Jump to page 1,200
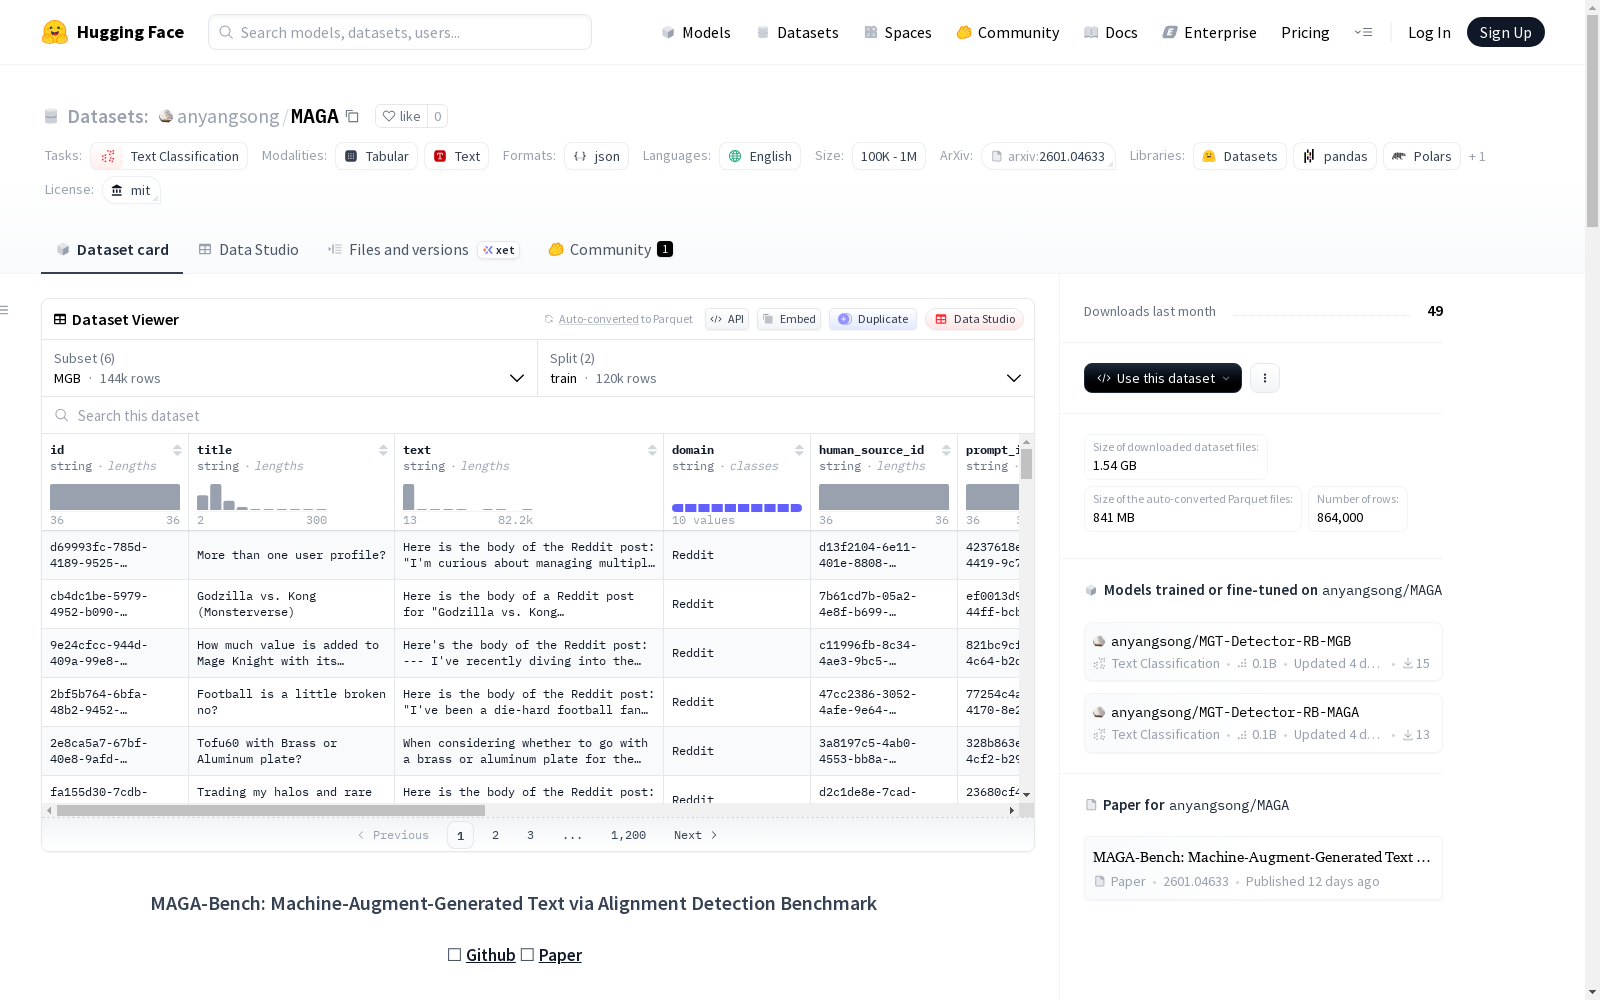The width and height of the screenshot is (1600, 1000). [628, 835]
